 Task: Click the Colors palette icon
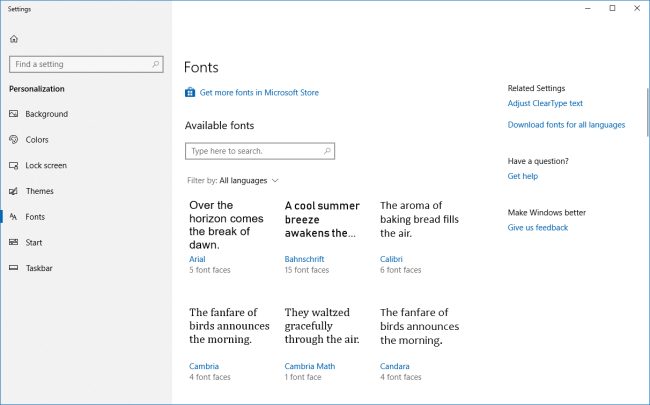coord(14,140)
